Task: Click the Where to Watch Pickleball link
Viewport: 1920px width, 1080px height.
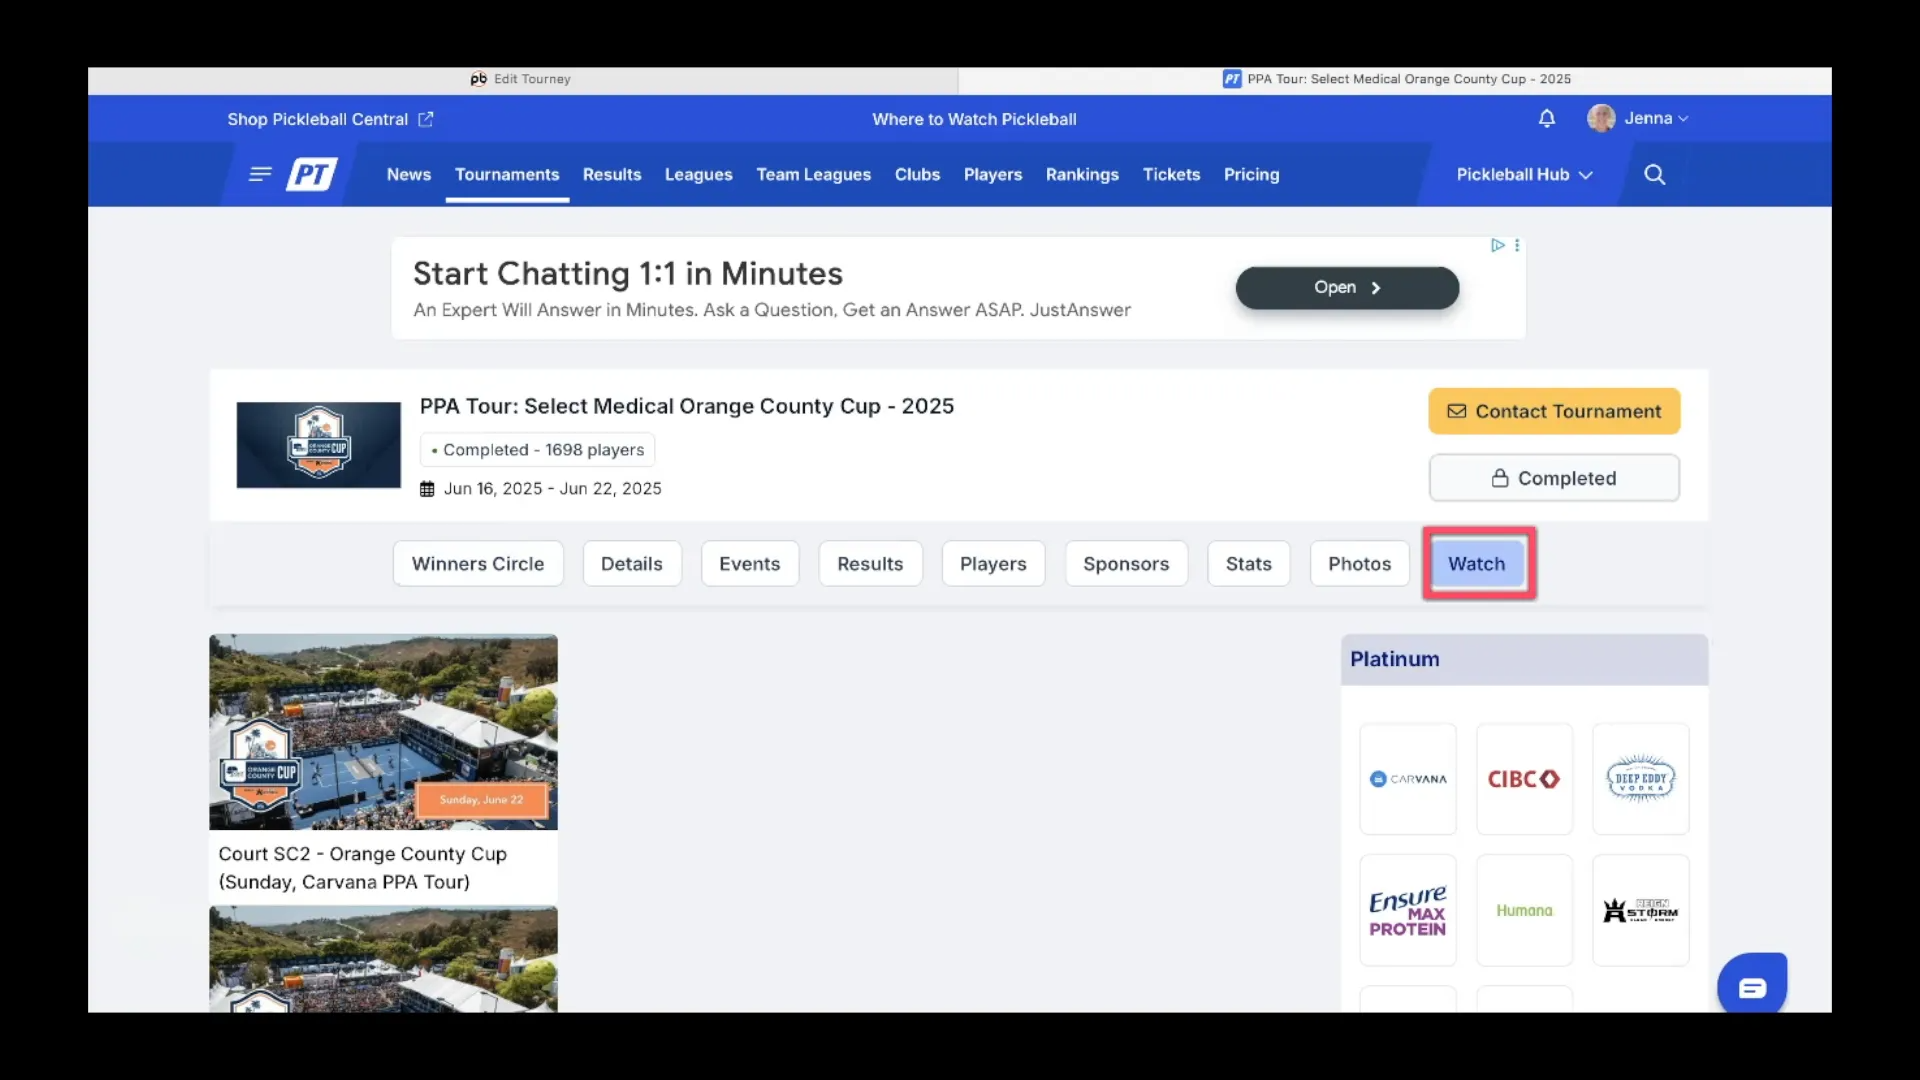Action: pyautogui.click(x=973, y=119)
